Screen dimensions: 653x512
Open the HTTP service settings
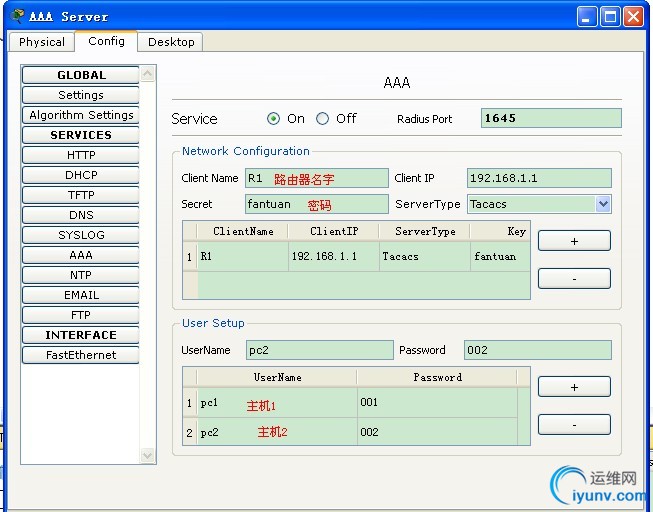click(x=81, y=155)
